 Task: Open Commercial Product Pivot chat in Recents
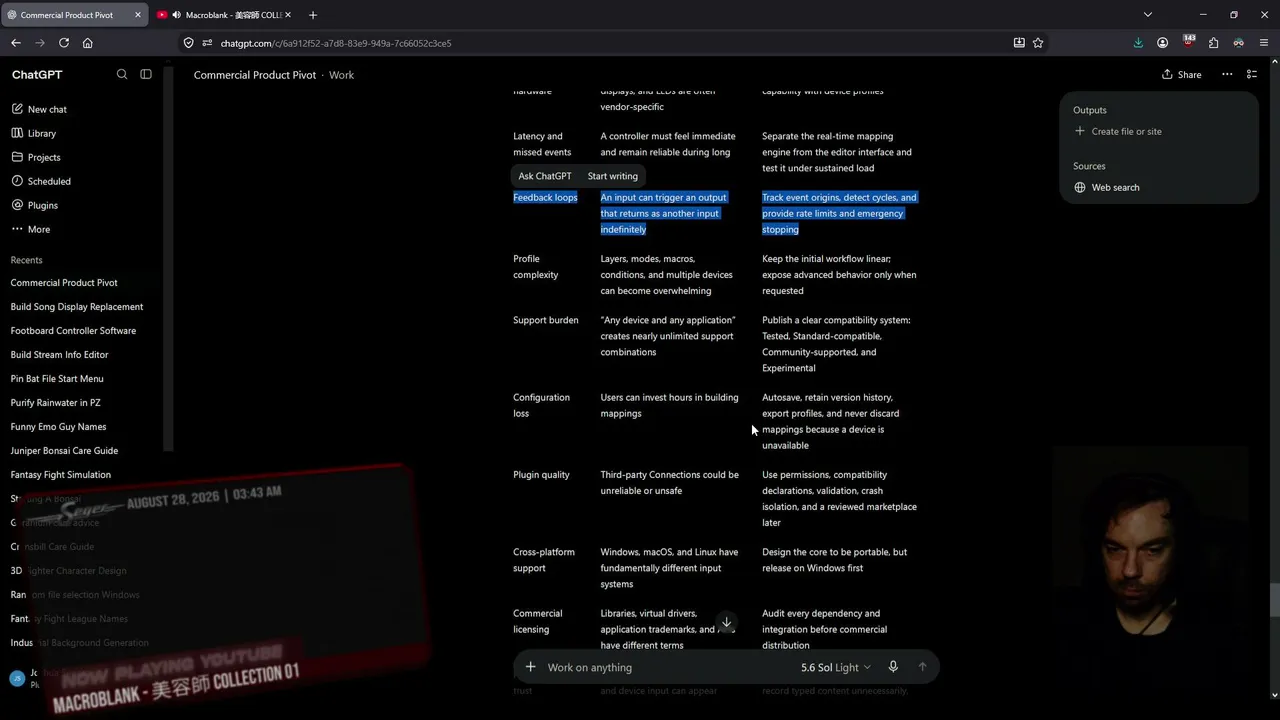(x=64, y=283)
